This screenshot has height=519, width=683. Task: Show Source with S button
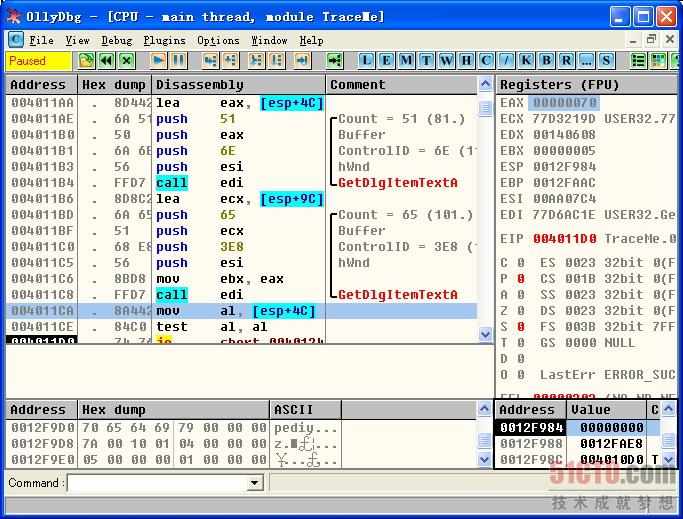pyautogui.click(x=607, y=60)
